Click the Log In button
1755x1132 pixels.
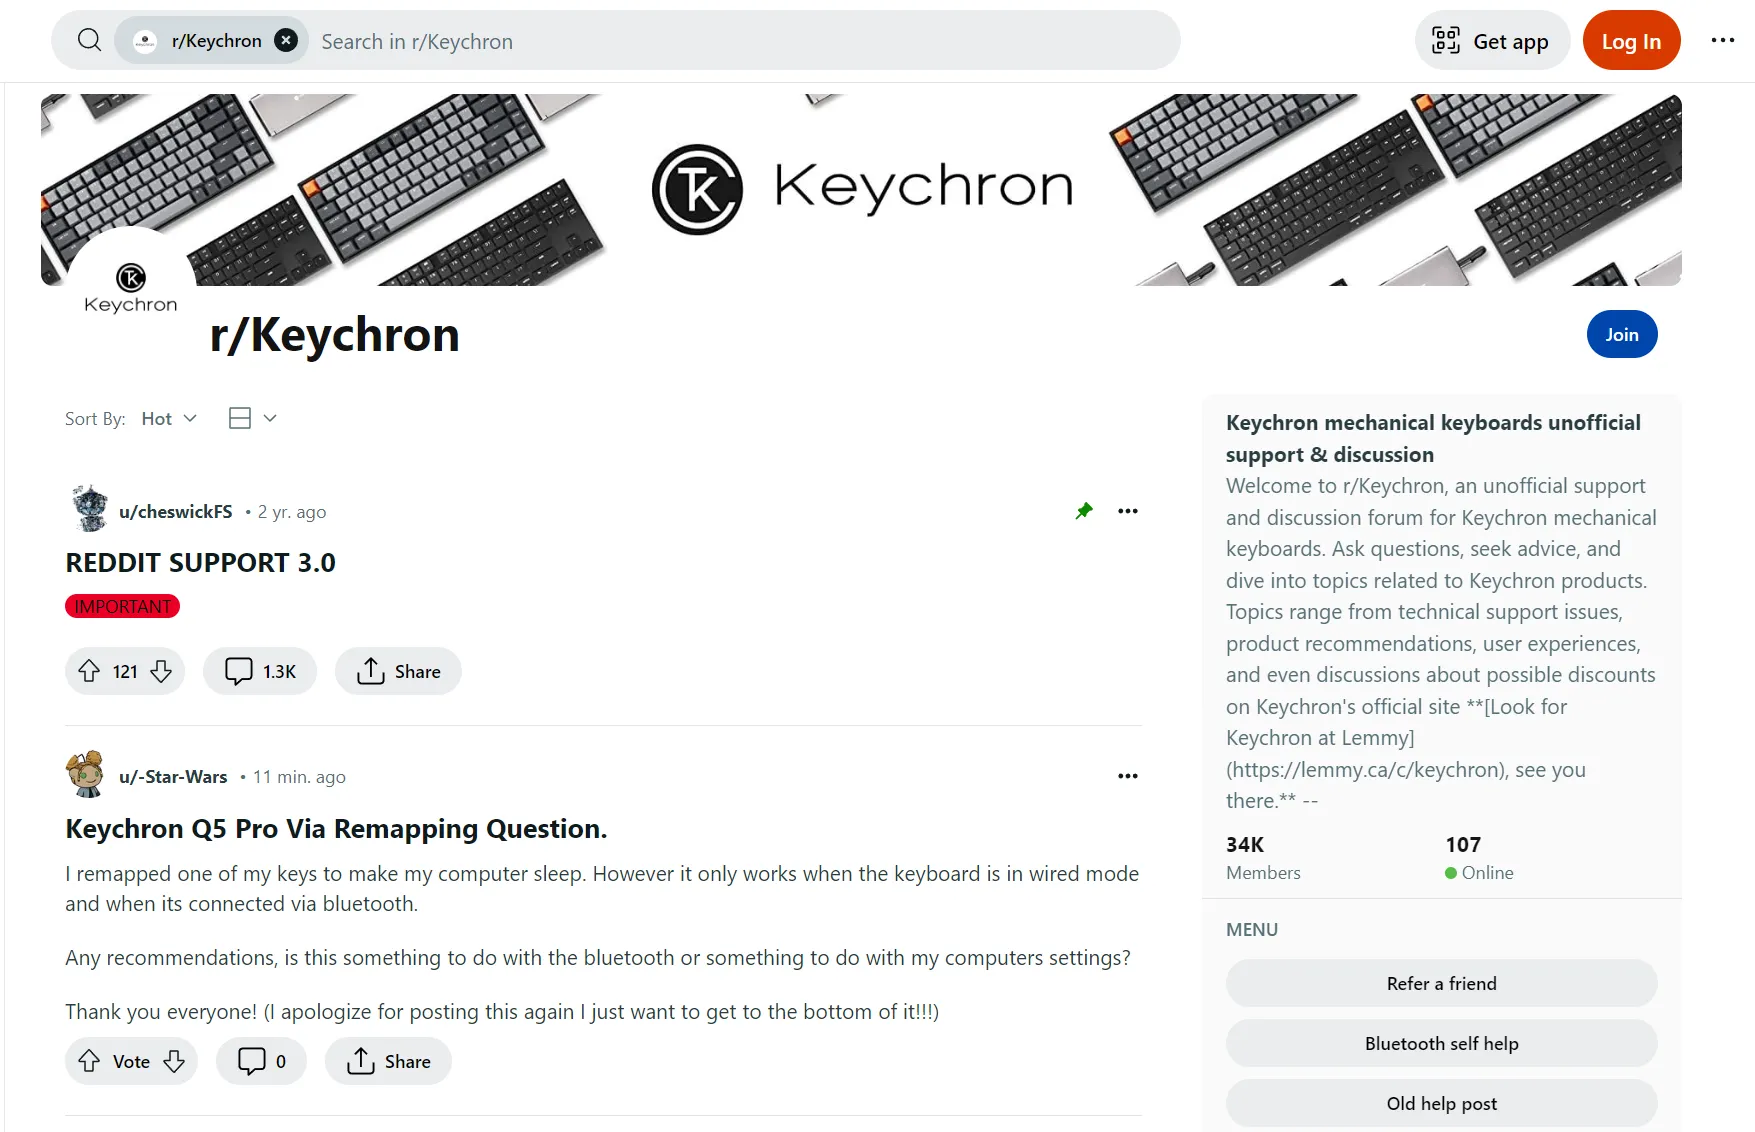(x=1631, y=41)
